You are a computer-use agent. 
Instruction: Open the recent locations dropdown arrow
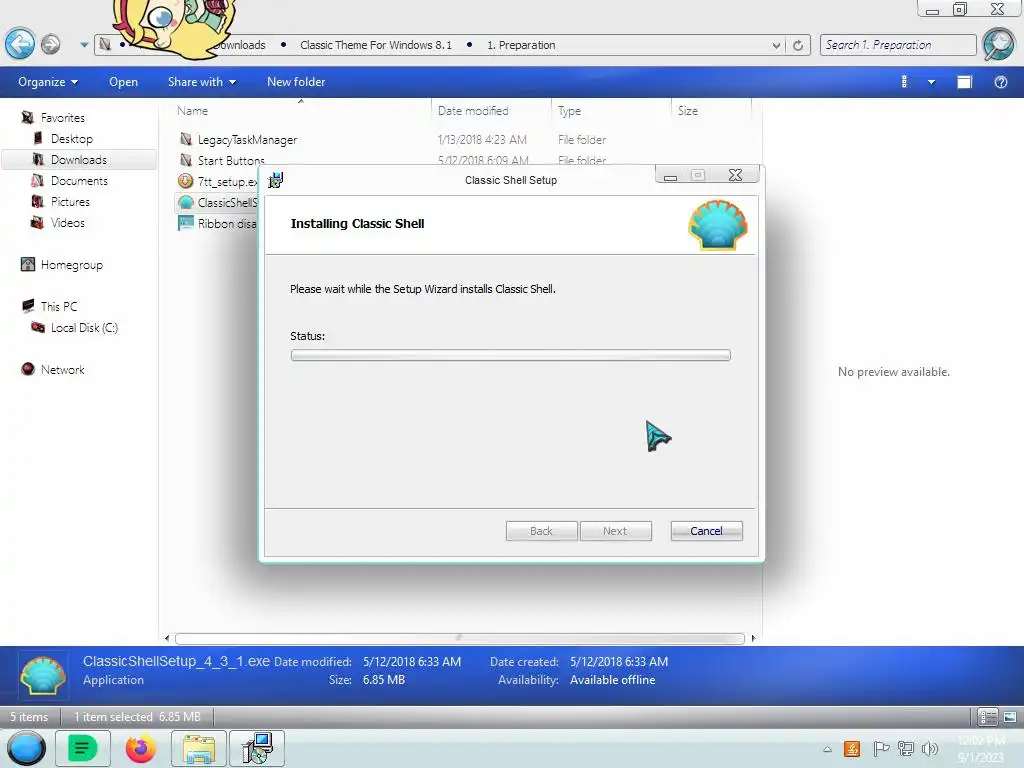click(x=84, y=45)
